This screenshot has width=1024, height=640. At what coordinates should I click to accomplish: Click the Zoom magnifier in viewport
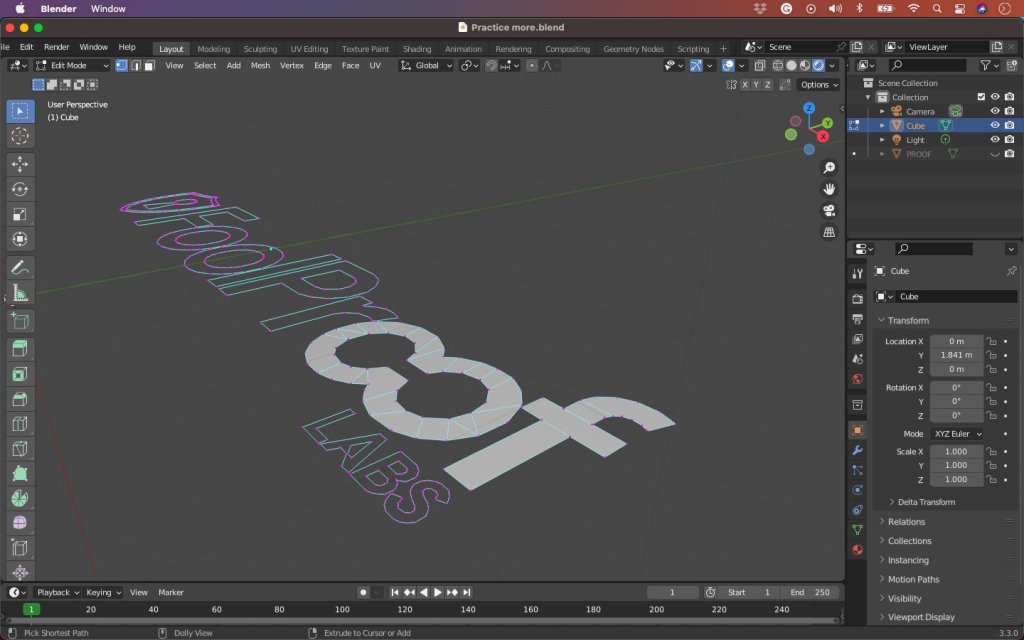(x=829, y=167)
